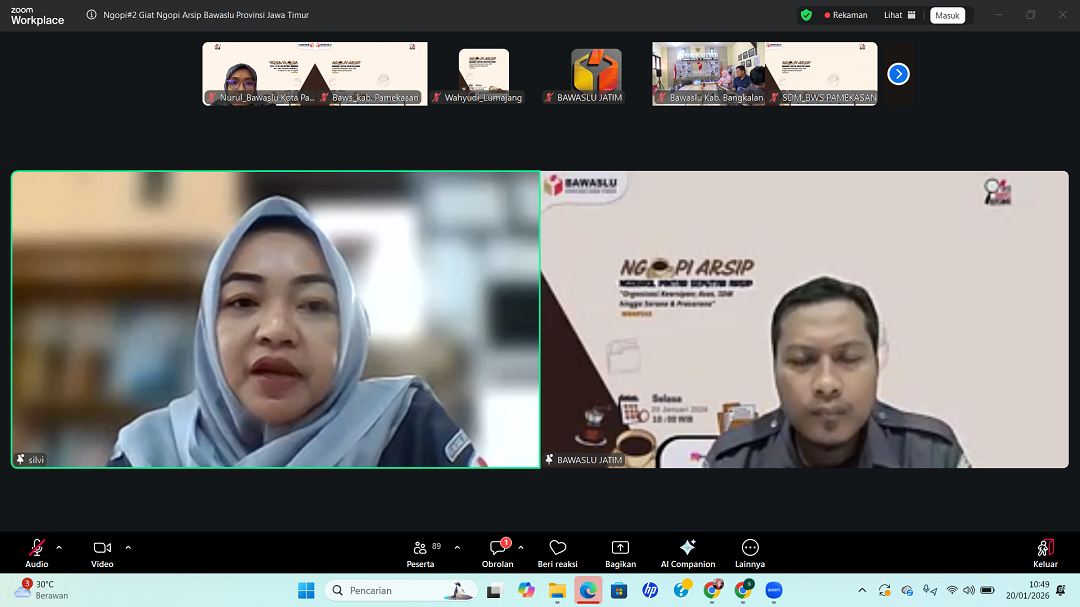
Task: Open the second Chrome profile icon
Action: coord(743,590)
